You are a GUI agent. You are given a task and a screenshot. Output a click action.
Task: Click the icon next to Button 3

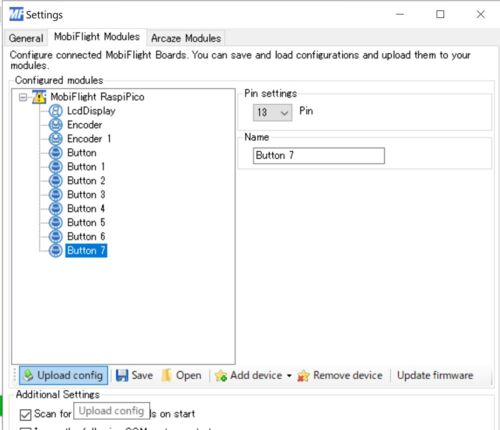pyautogui.click(x=55, y=195)
